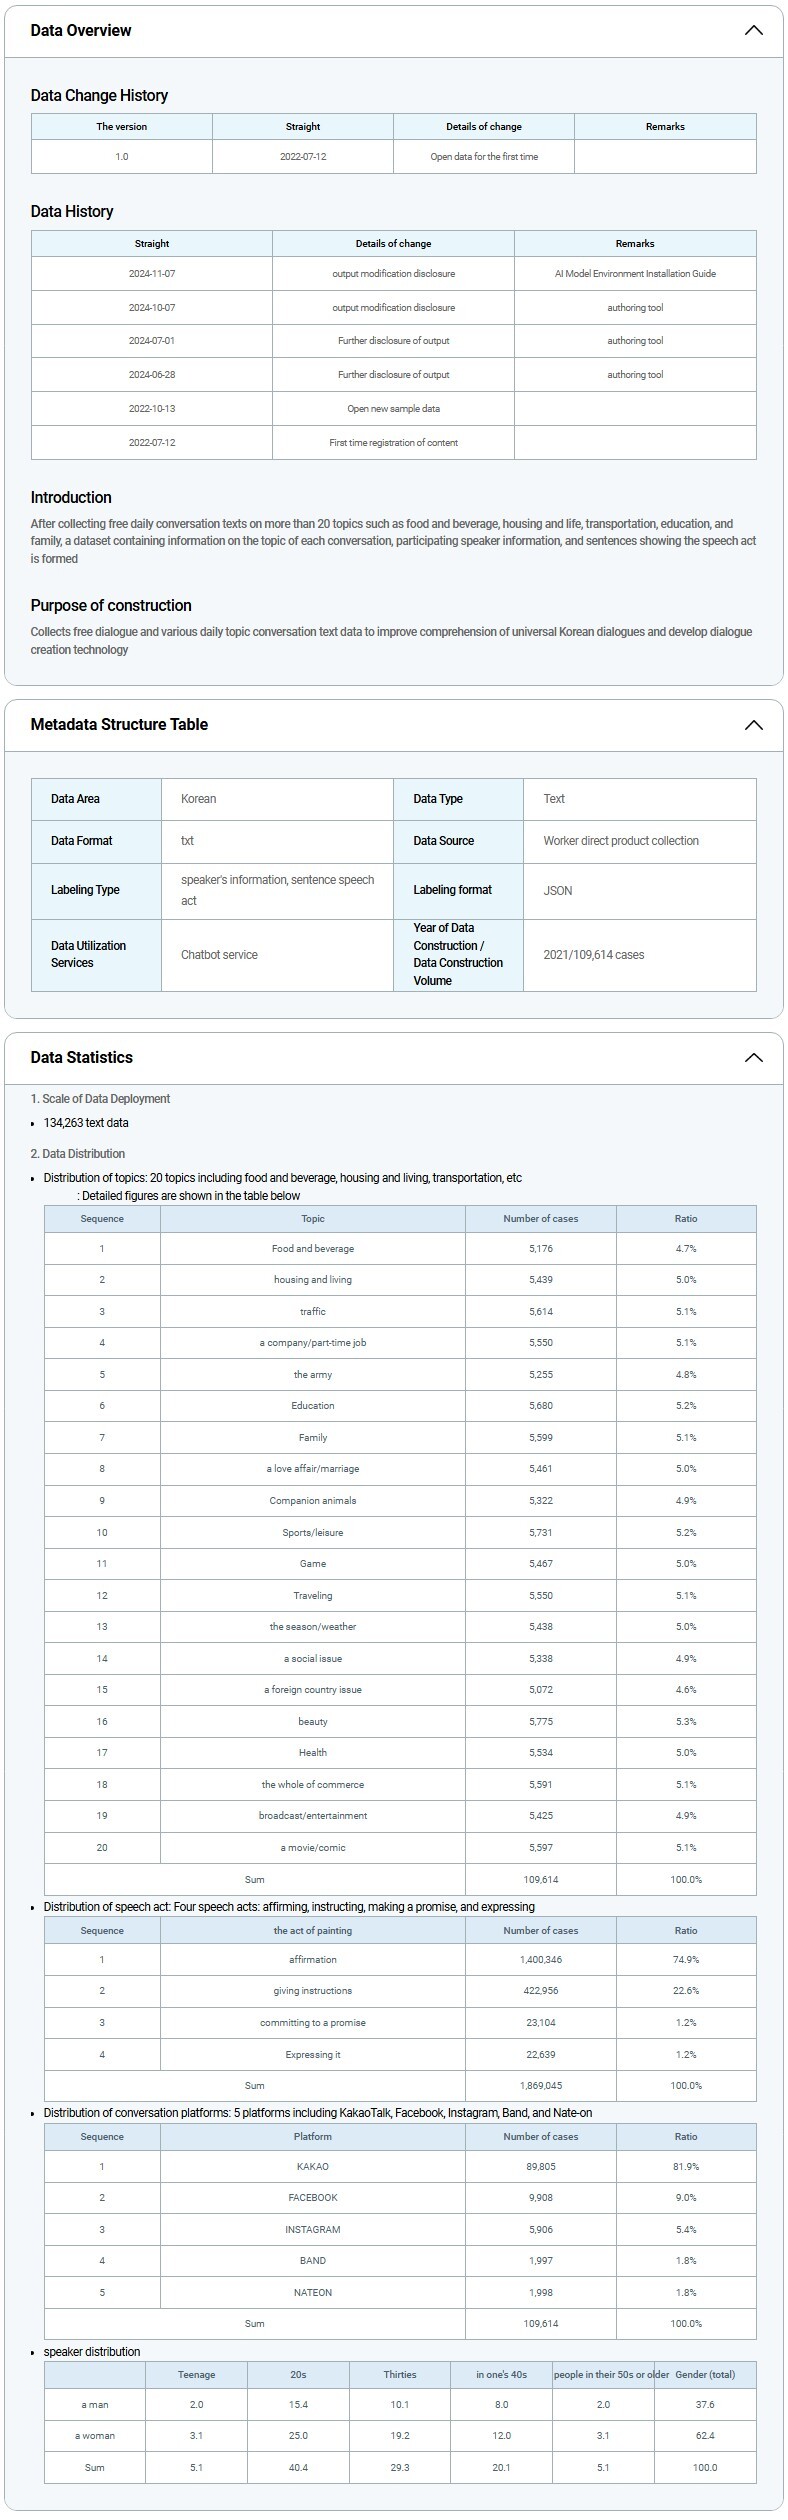Open AI Model Environment Installation Guide remark
This screenshot has width=788, height=2520.
coord(635,274)
